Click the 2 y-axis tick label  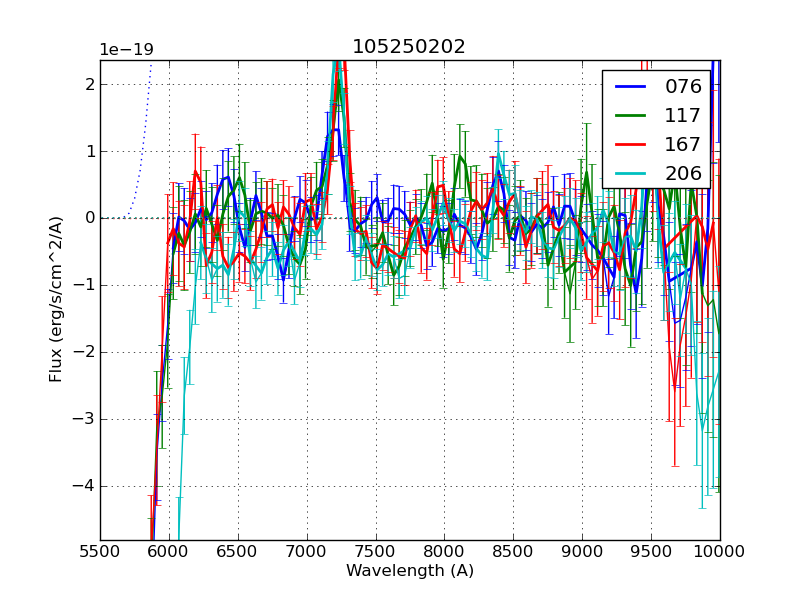[x=89, y=84]
